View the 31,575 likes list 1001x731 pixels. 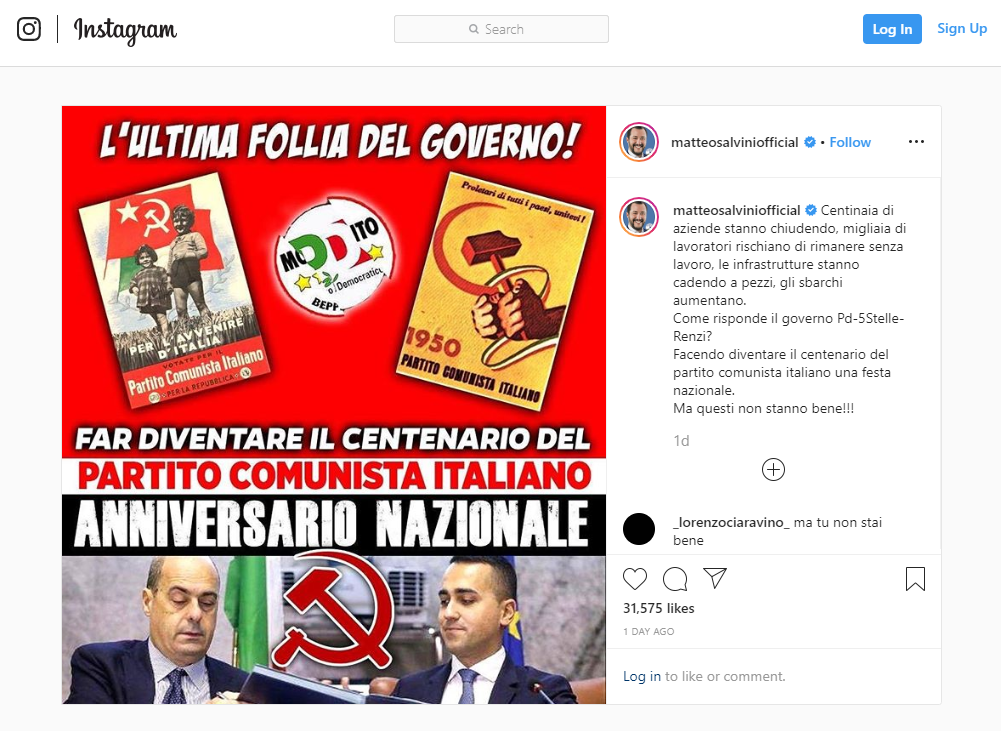pos(658,608)
